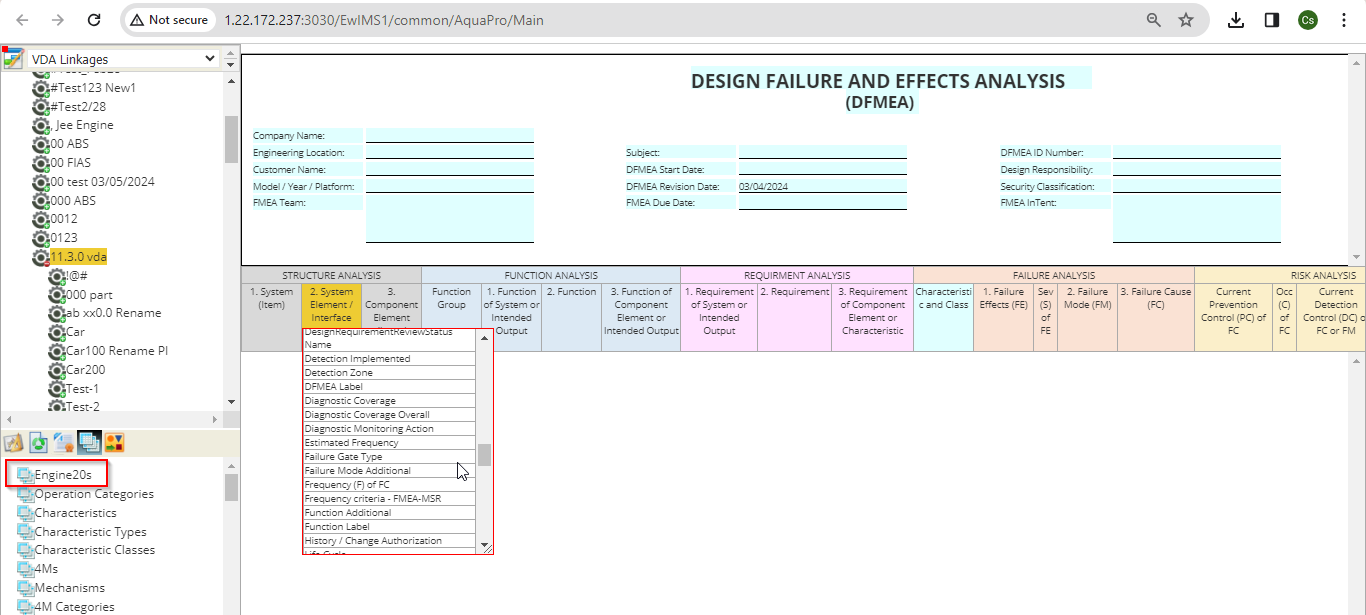This screenshot has height=615, width=1366.
Task: Click the icon next to 4M Categories
Action: click(25, 607)
